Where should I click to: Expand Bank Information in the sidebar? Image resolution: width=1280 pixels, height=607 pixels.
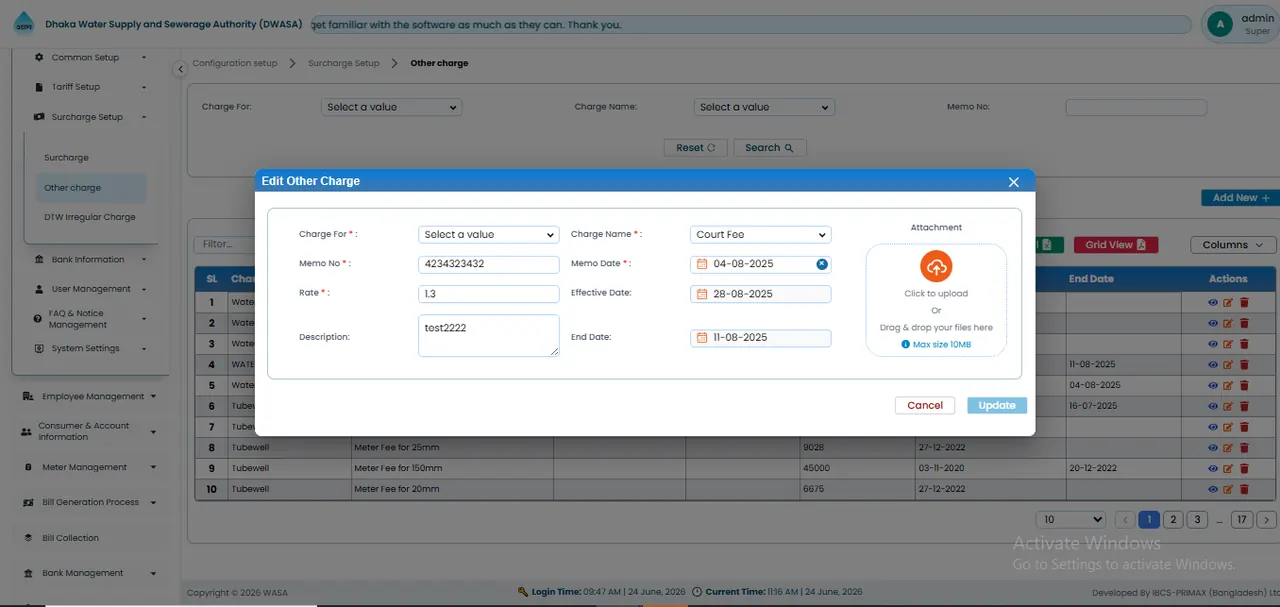tap(90, 260)
